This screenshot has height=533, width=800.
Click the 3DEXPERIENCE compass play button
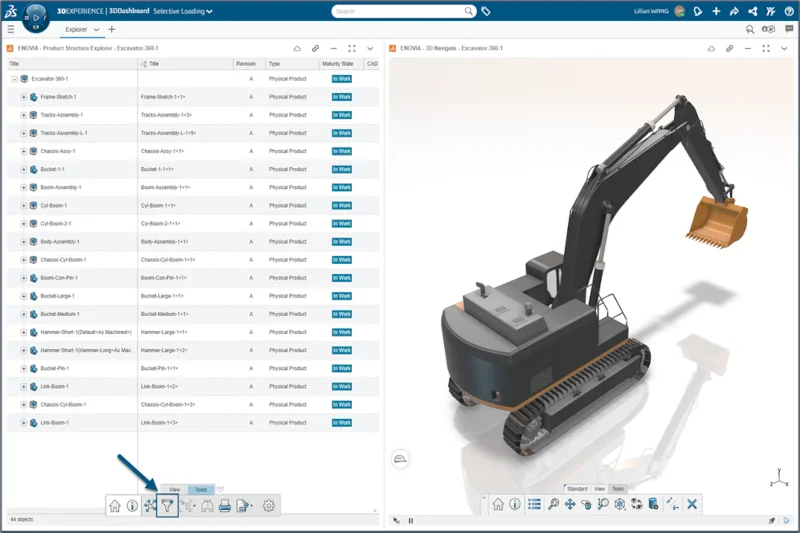click(36, 17)
